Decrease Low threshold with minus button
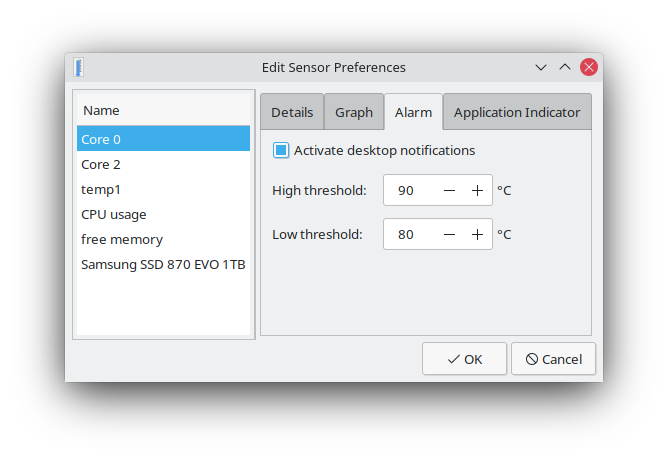 tap(450, 235)
